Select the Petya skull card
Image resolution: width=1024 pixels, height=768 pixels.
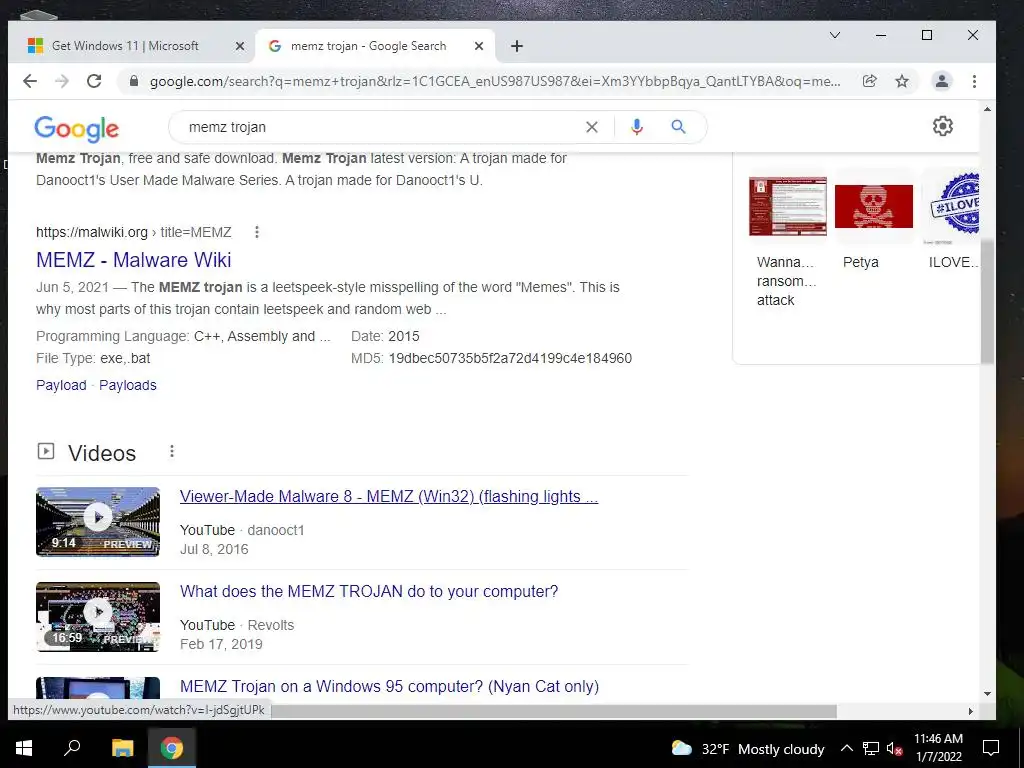874,219
